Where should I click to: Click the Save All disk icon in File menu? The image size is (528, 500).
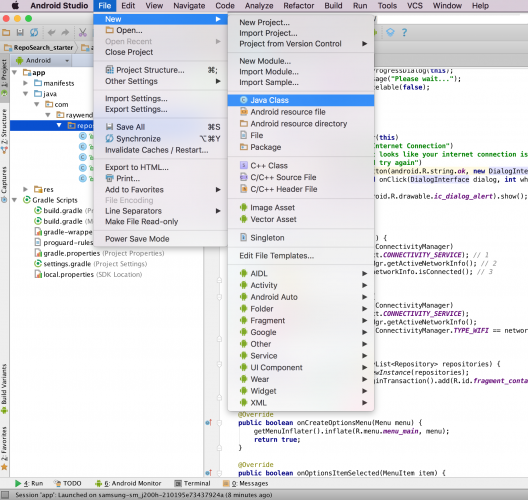point(109,127)
